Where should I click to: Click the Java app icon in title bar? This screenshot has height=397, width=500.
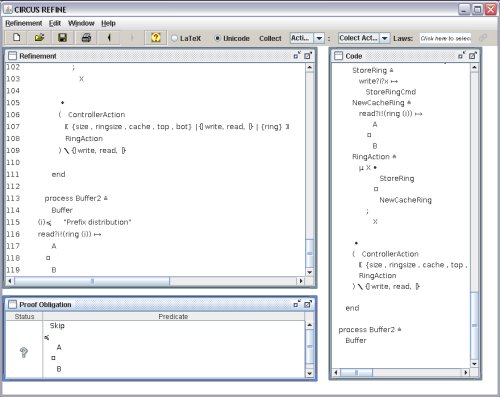[8, 9]
